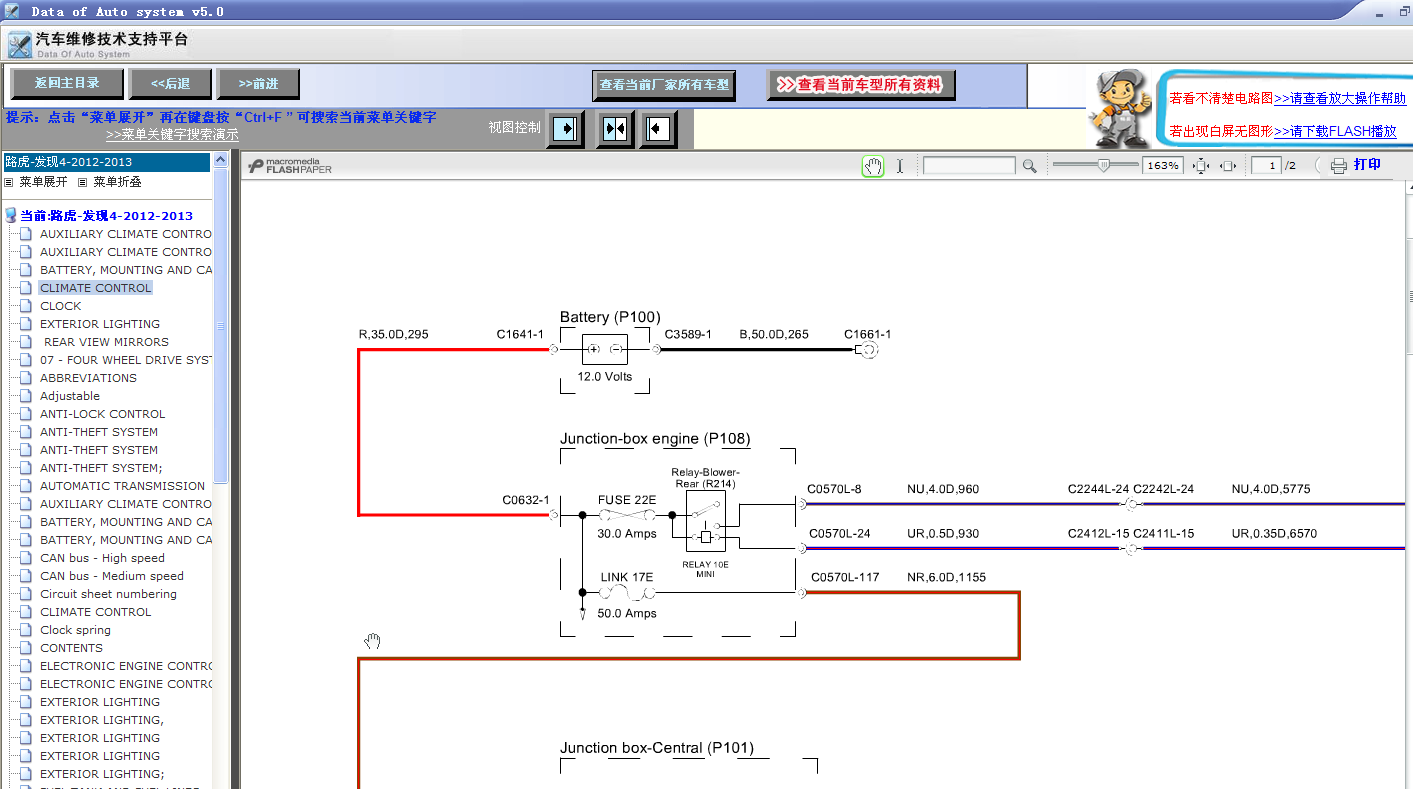Select the hand pan tool
Viewport: 1413px width, 789px height.
(x=873, y=166)
